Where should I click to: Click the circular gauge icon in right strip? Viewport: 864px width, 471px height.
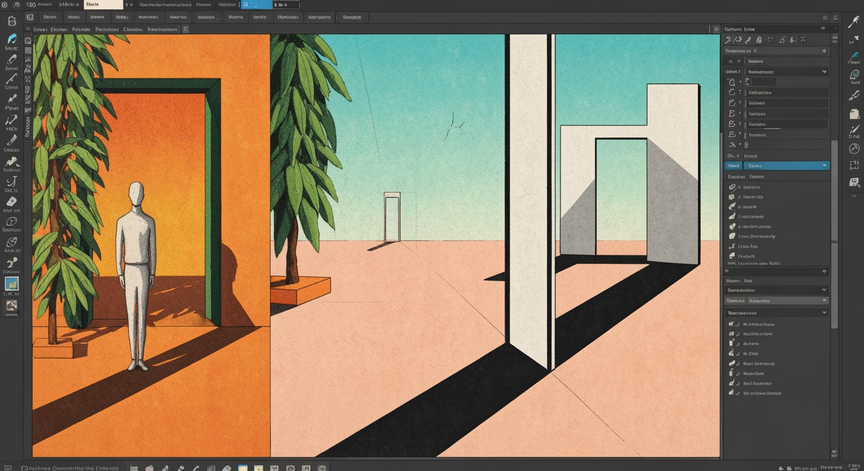pos(854,149)
